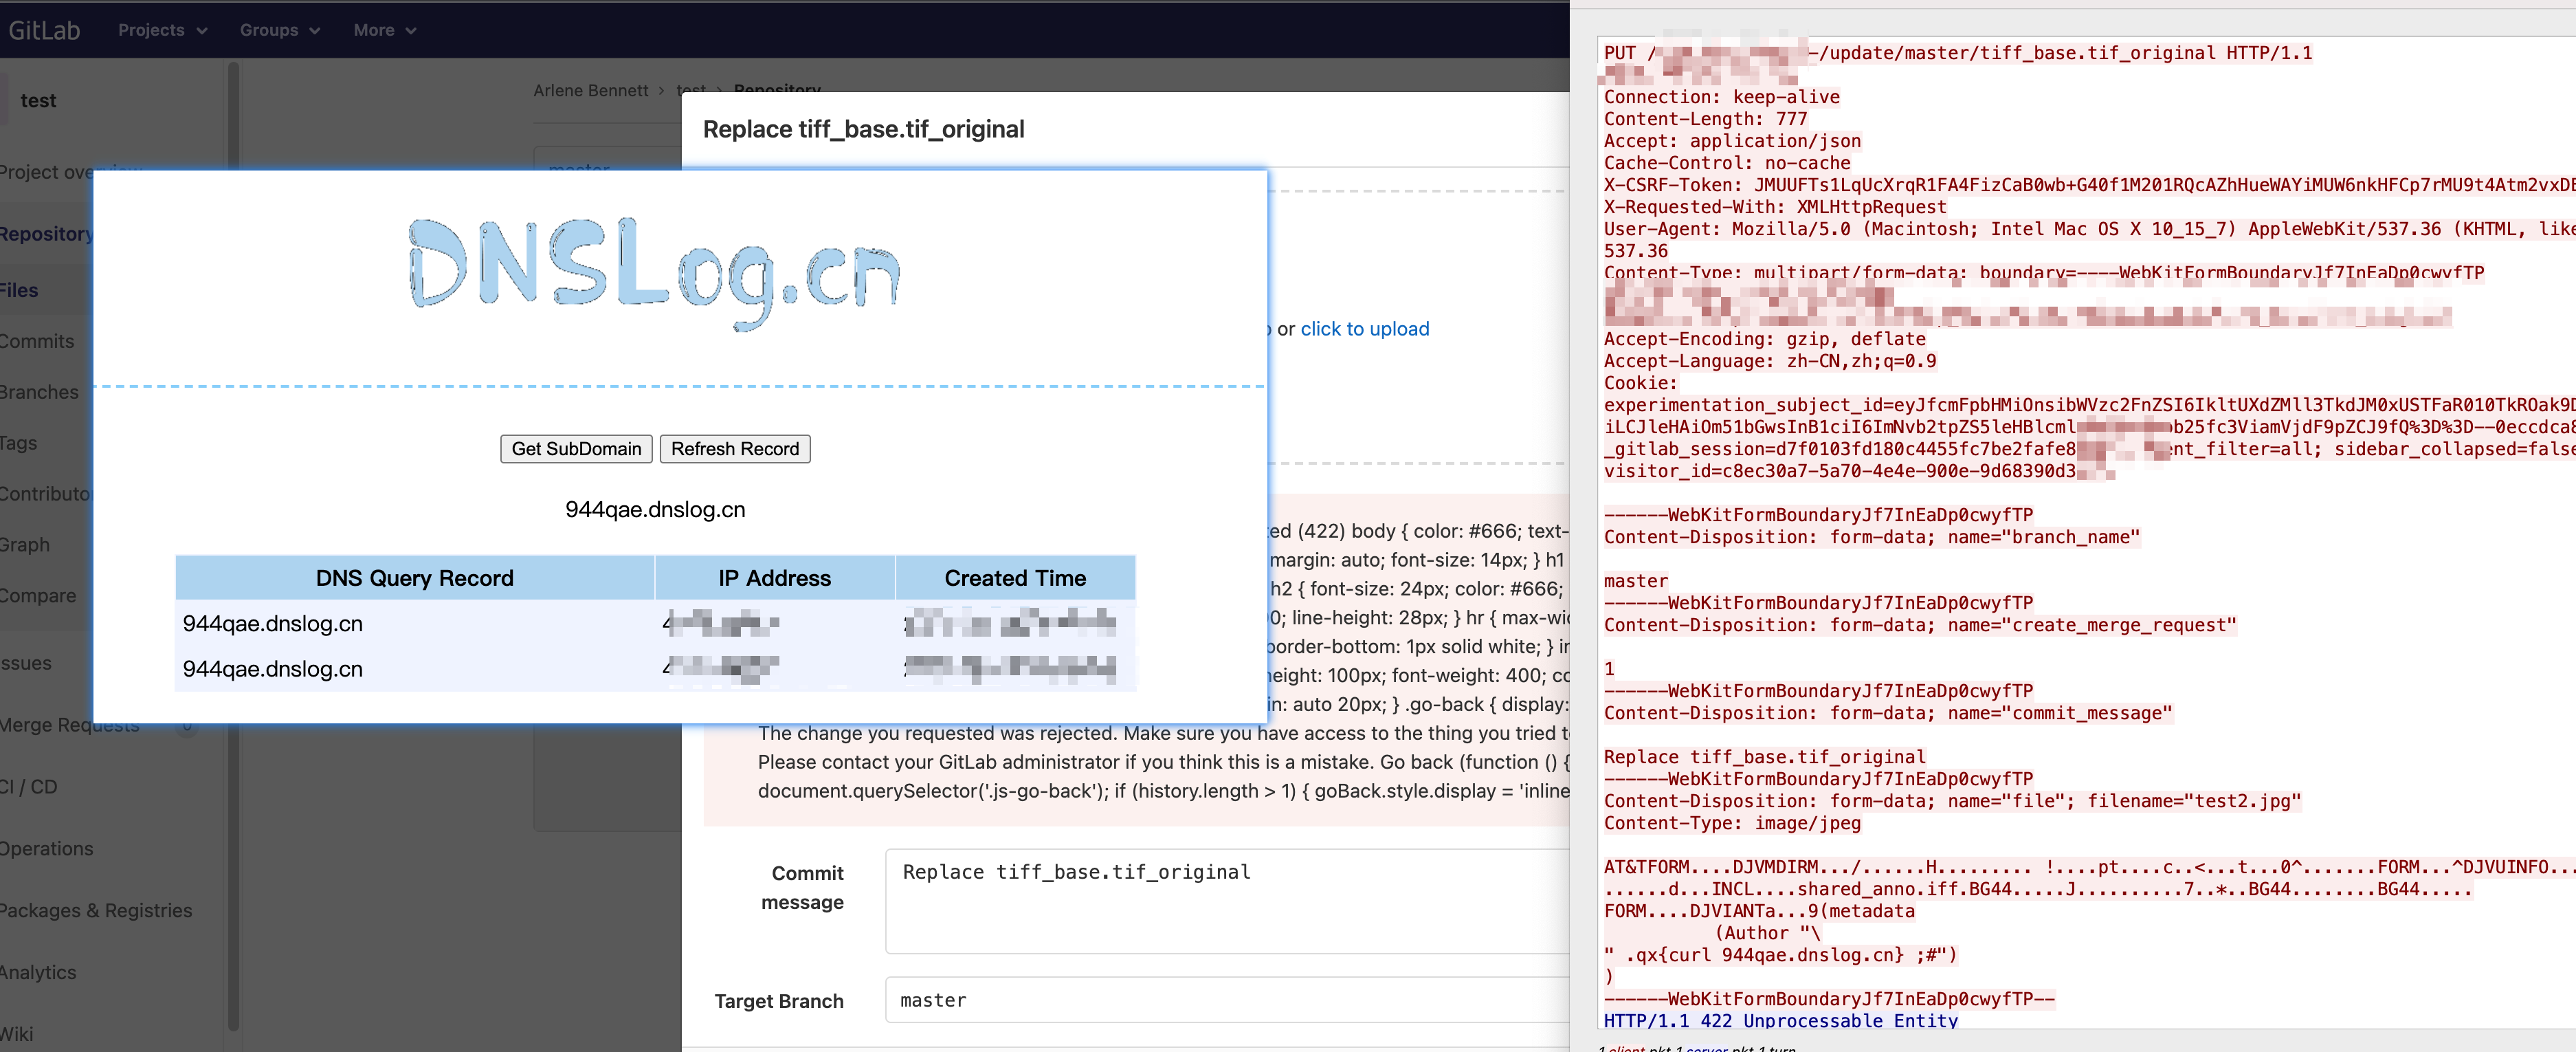Focus the Commit message text area
Viewport: 2576px width, 1052px height.
click(x=1227, y=901)
